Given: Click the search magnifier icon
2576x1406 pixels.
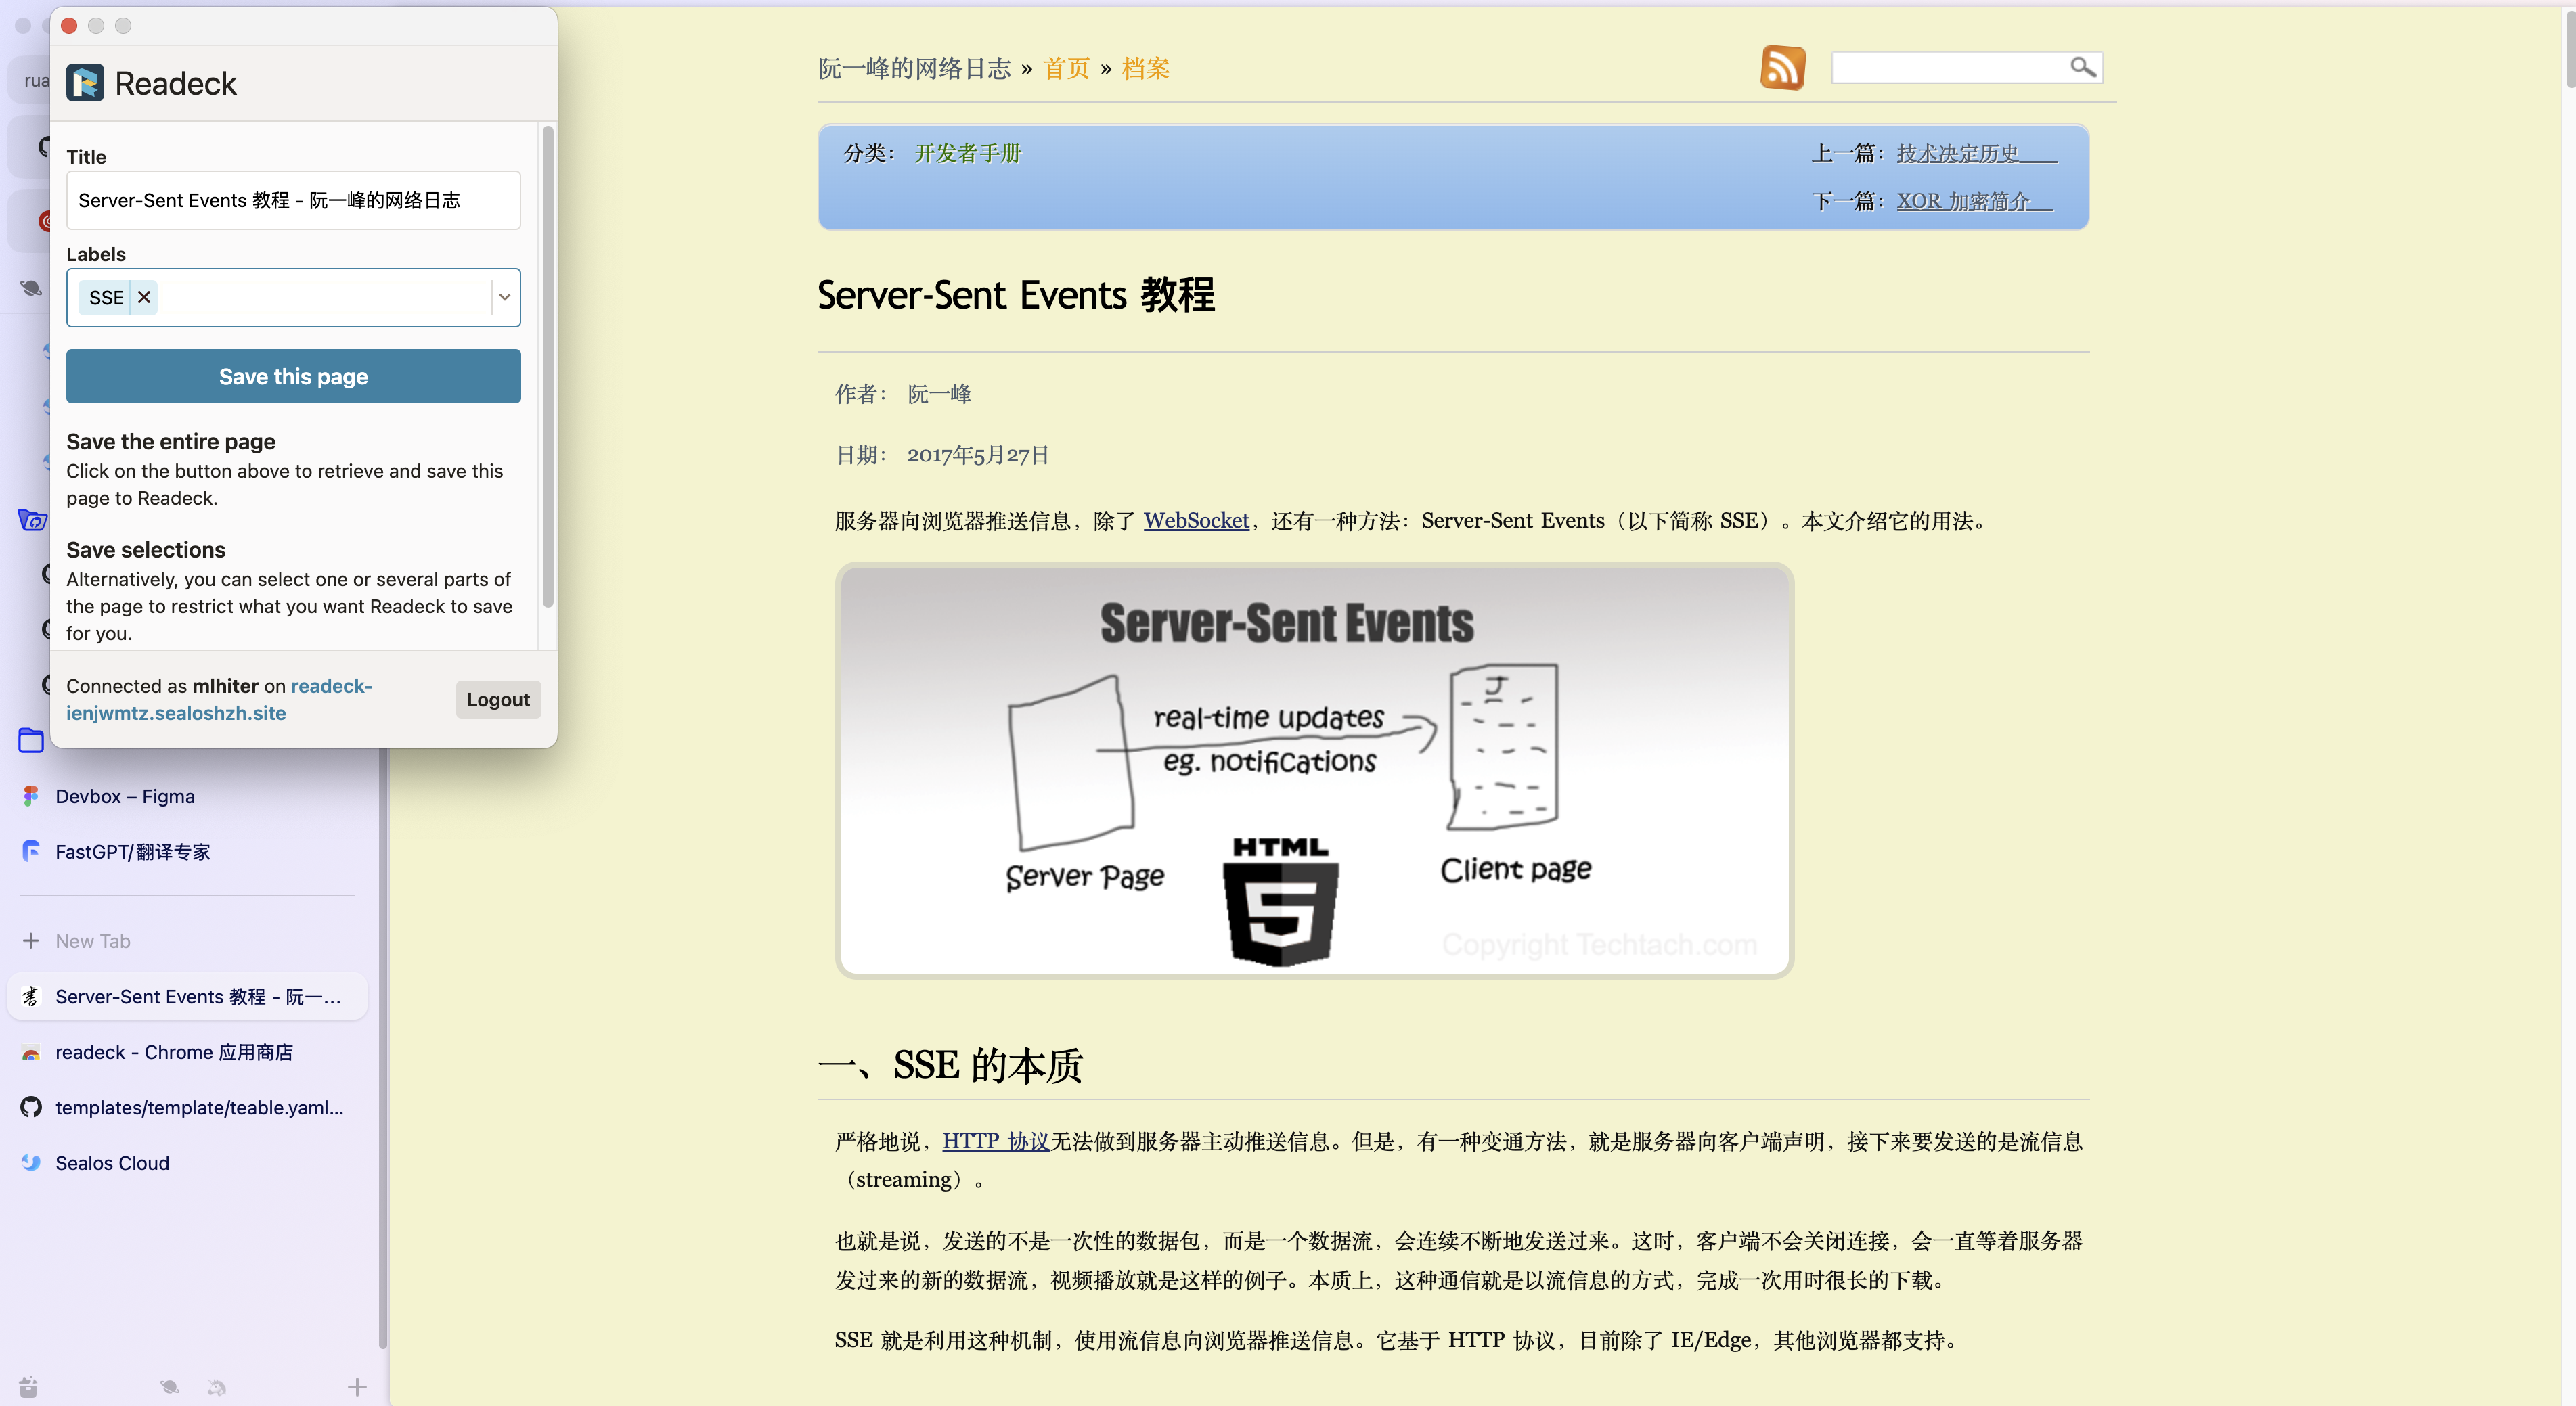Looking at the screenshot, I should point(2082,67).
